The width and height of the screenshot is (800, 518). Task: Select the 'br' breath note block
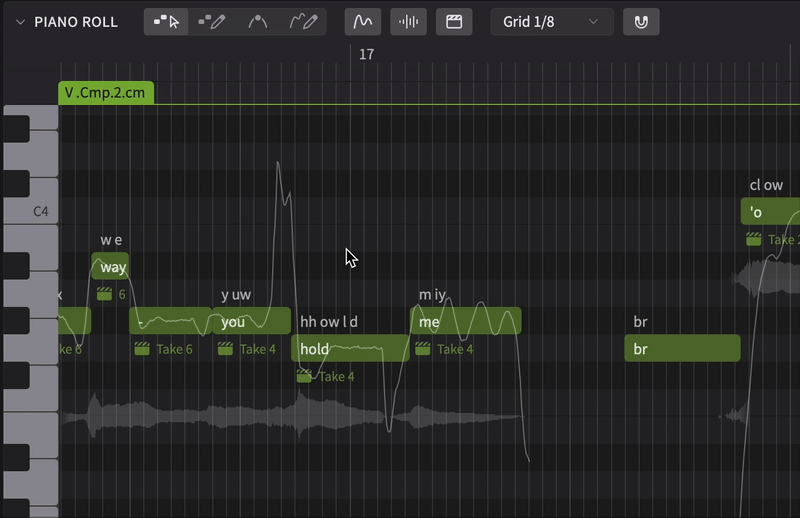click(x=682, y=349)
